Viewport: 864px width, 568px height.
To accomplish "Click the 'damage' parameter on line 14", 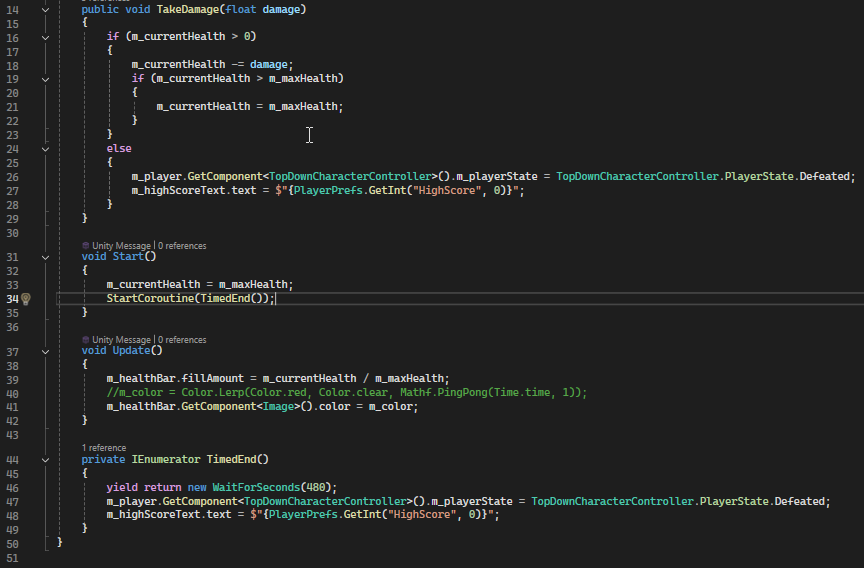I will 281,9.
